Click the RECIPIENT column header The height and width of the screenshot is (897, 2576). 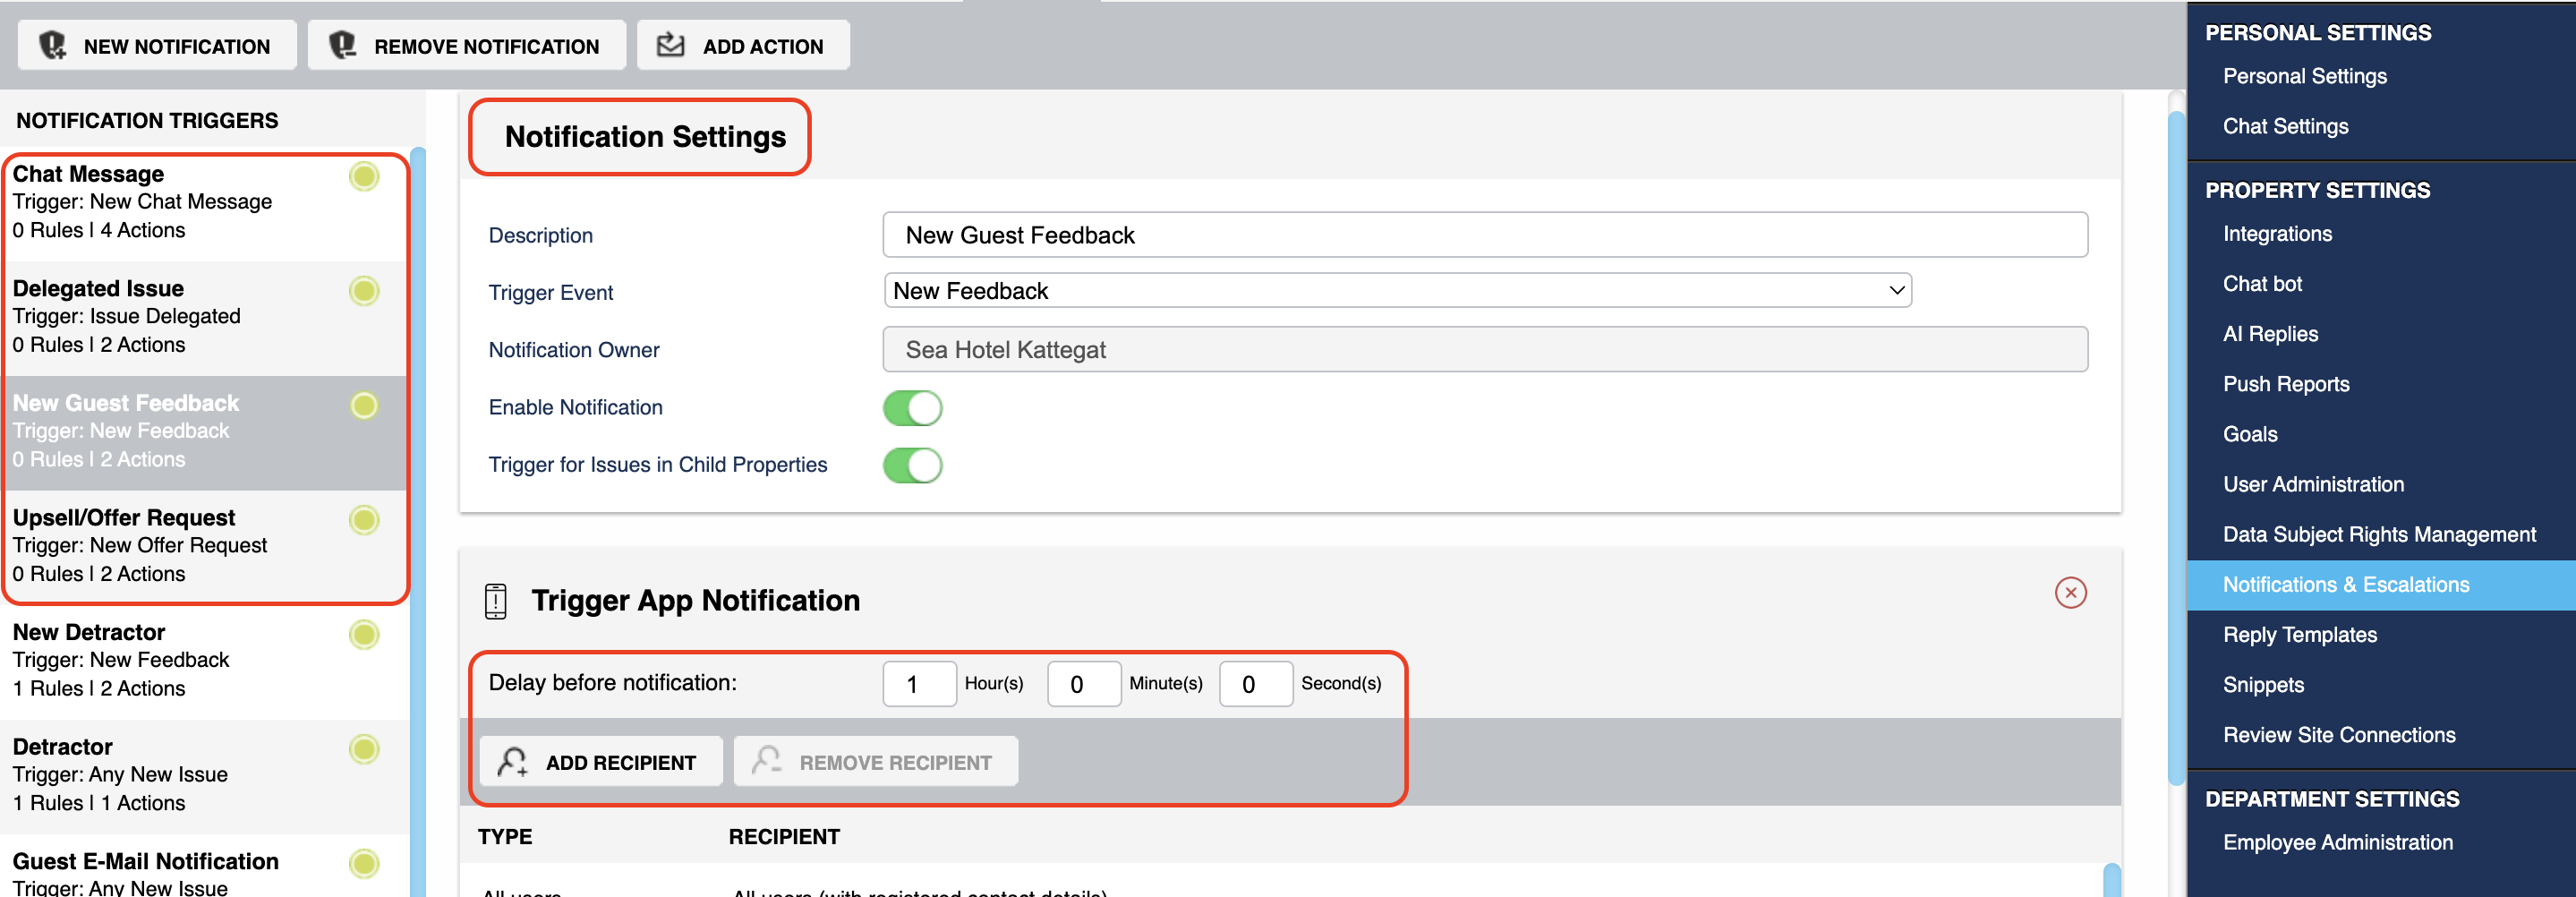(x=784, y=837)
